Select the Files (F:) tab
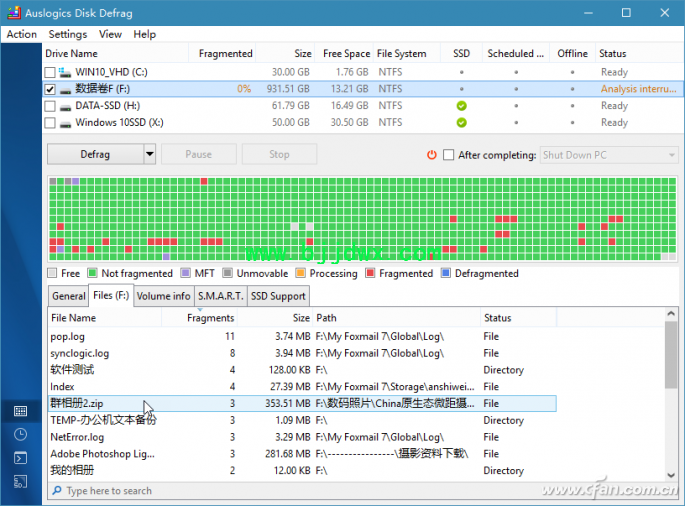Screen dimensions: 685x506 [111, 295]
